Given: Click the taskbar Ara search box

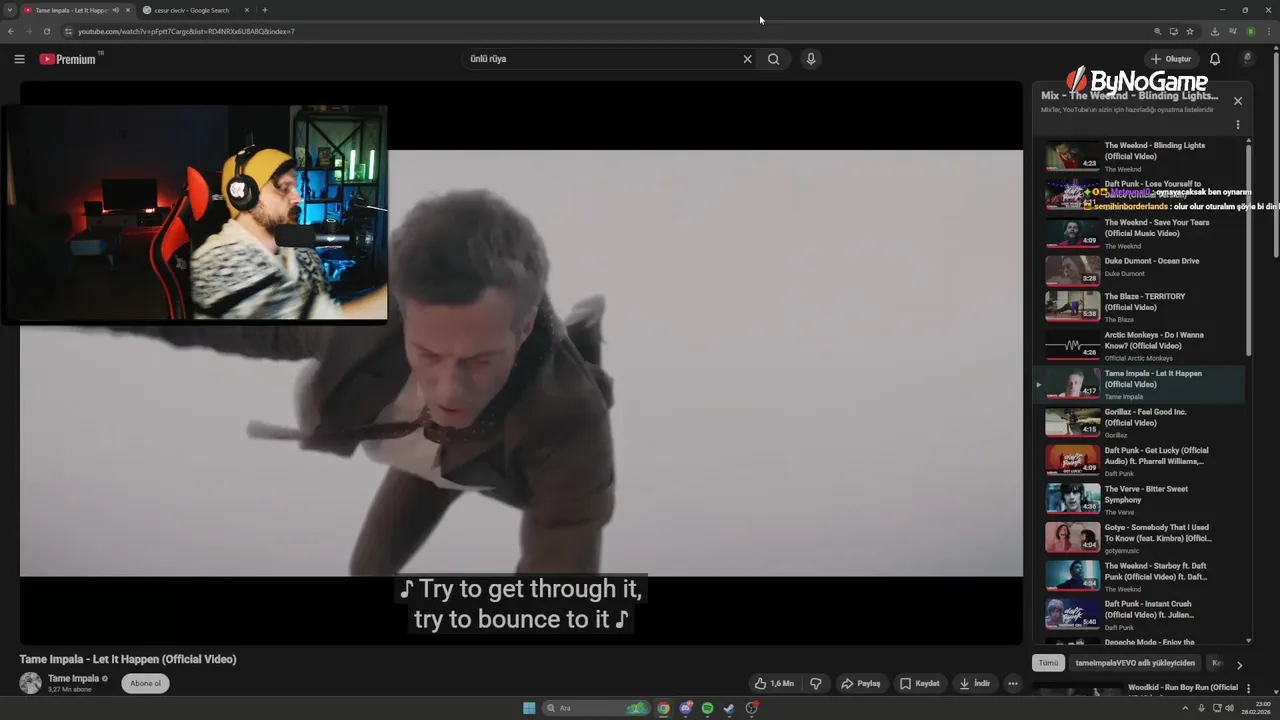Looking at the screenshot, I should [x=596, y=708].
